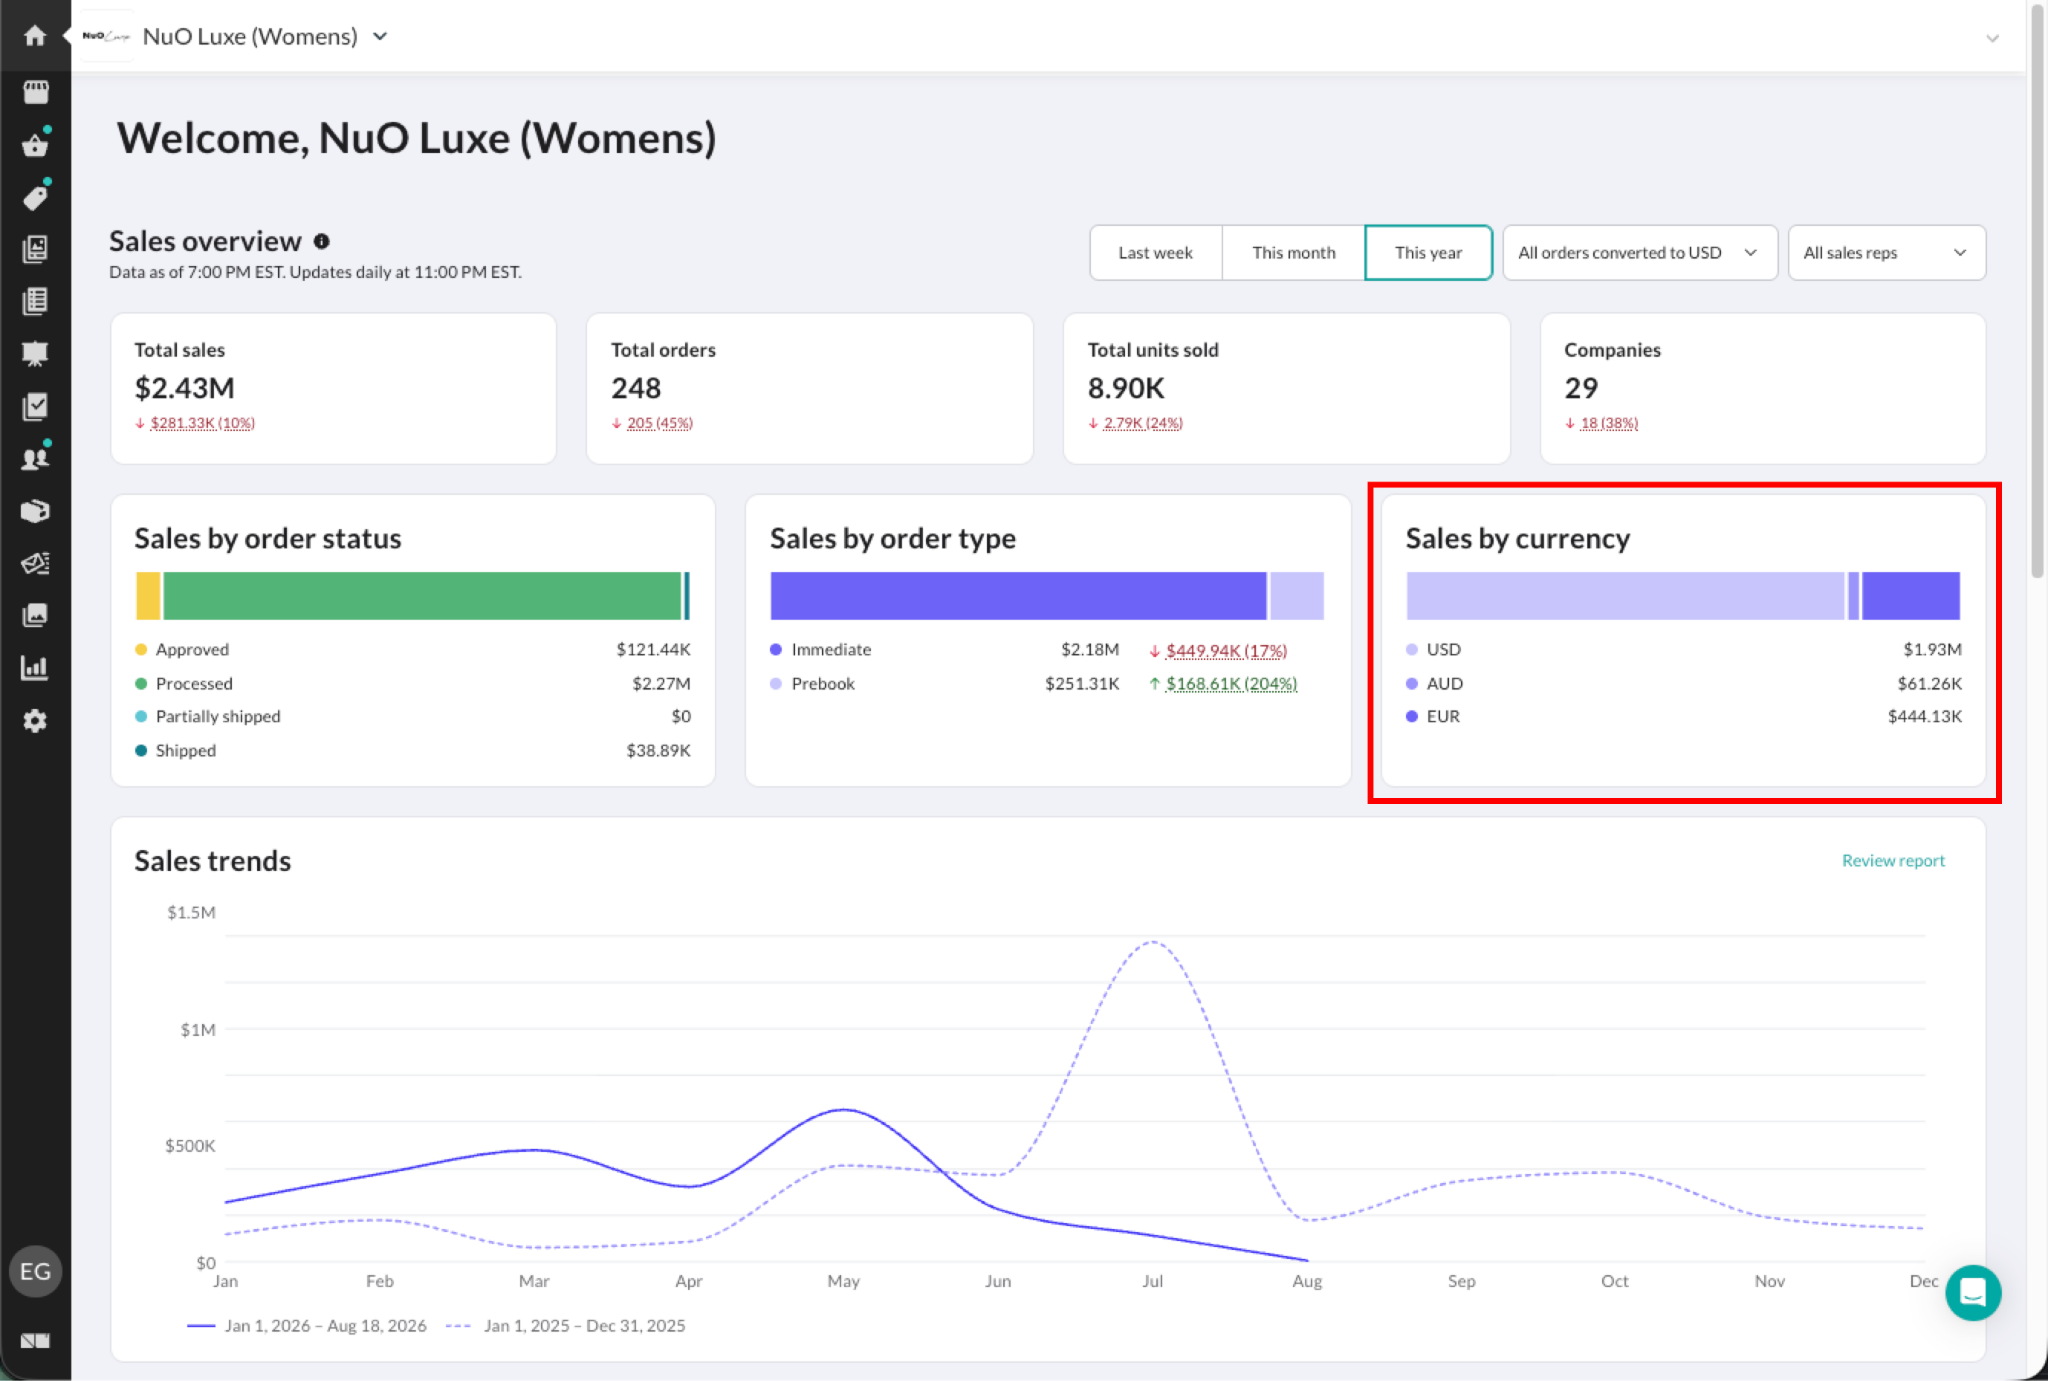Click the AUD currency legend row
The width and height of the screenshot is (2048, 1381).
[1684, 683]
